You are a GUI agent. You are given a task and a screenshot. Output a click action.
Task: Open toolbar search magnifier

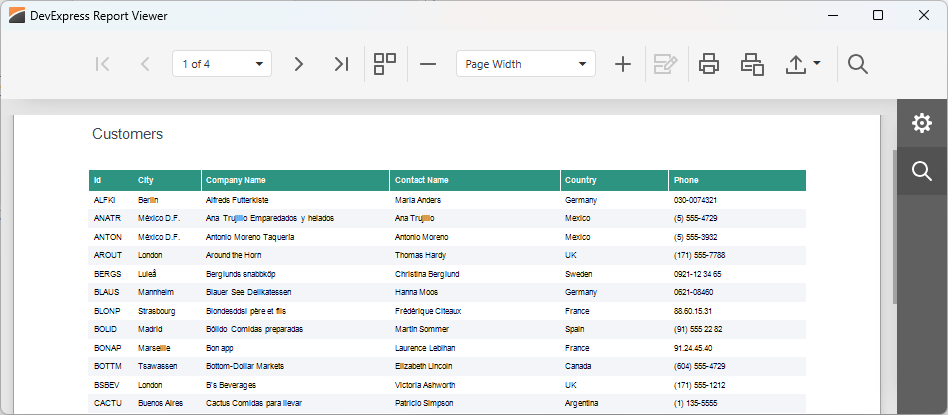858,64
